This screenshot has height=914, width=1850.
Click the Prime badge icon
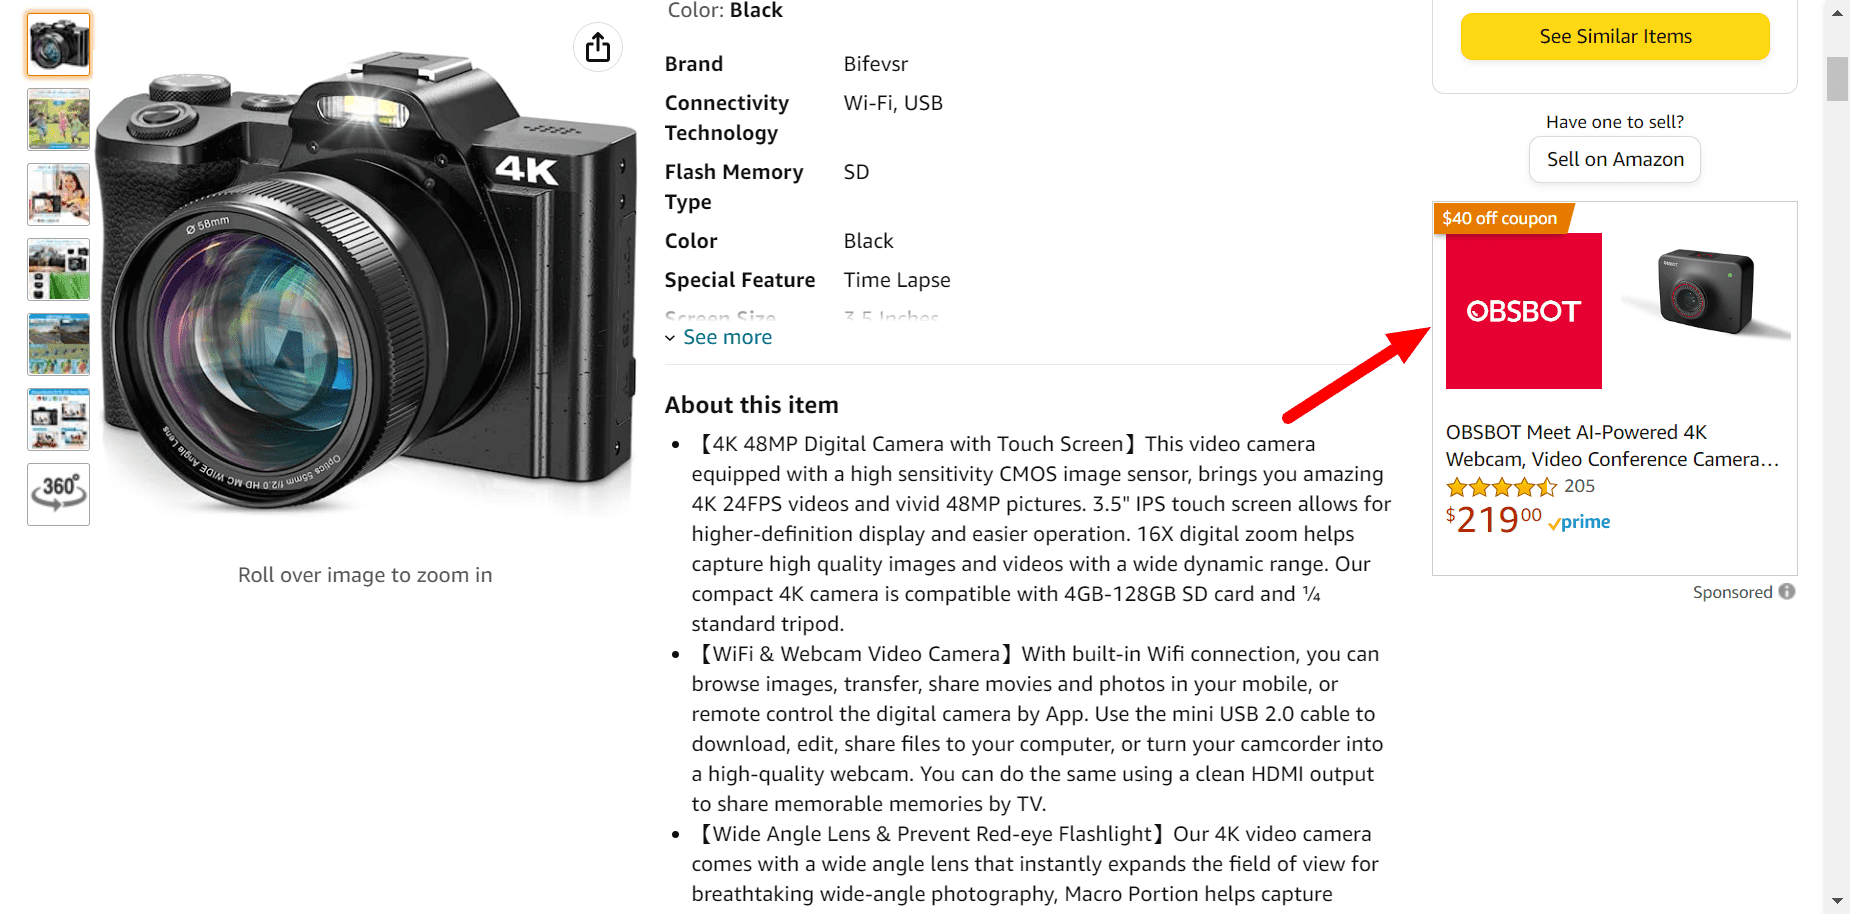coord(1579,521)
